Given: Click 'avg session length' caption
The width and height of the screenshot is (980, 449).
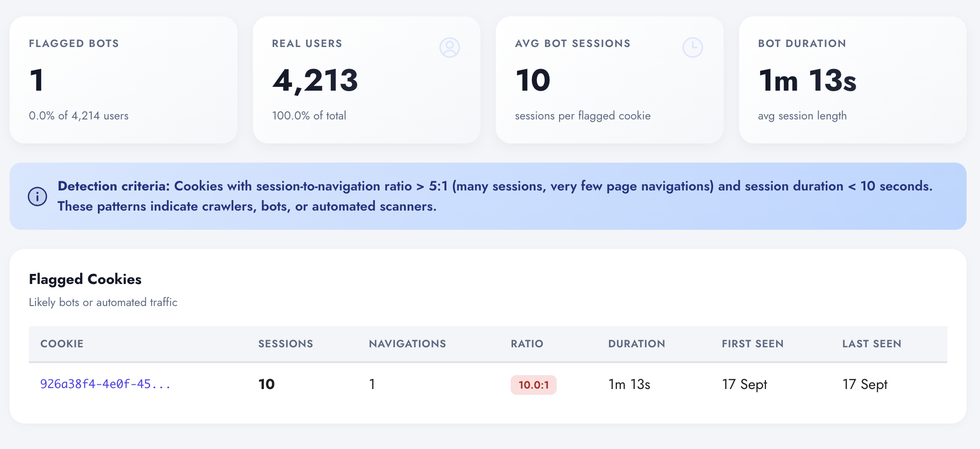Looking at the screenshot, I should tap(802, 116).
